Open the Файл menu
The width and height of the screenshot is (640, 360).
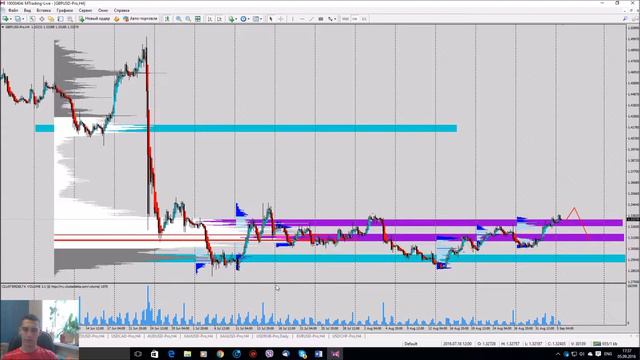point(13,10)
